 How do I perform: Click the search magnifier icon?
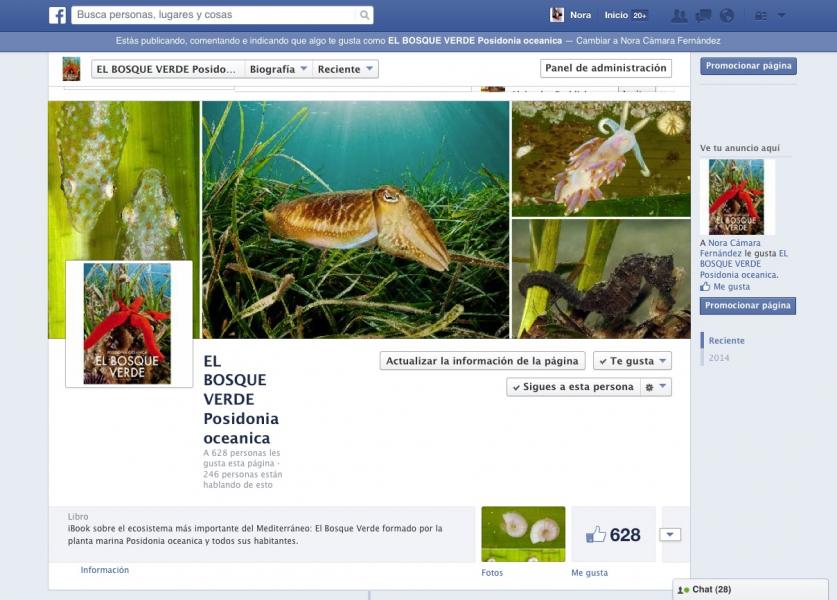[365, 15]
